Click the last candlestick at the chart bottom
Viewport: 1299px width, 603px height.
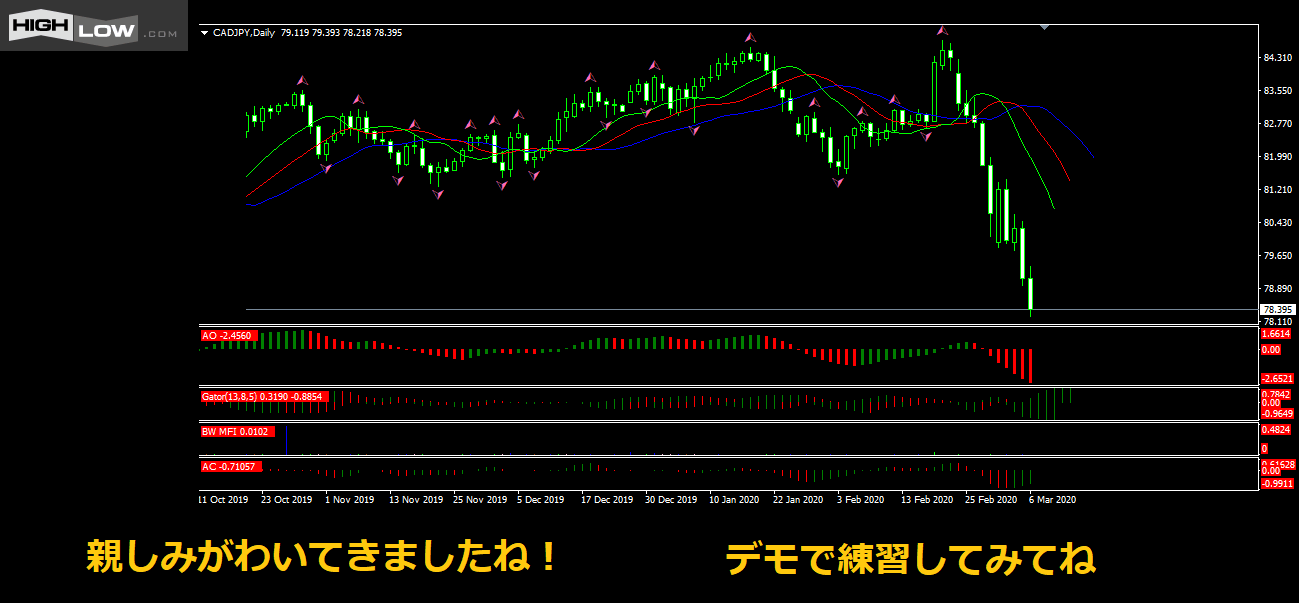coord(1030,295)
